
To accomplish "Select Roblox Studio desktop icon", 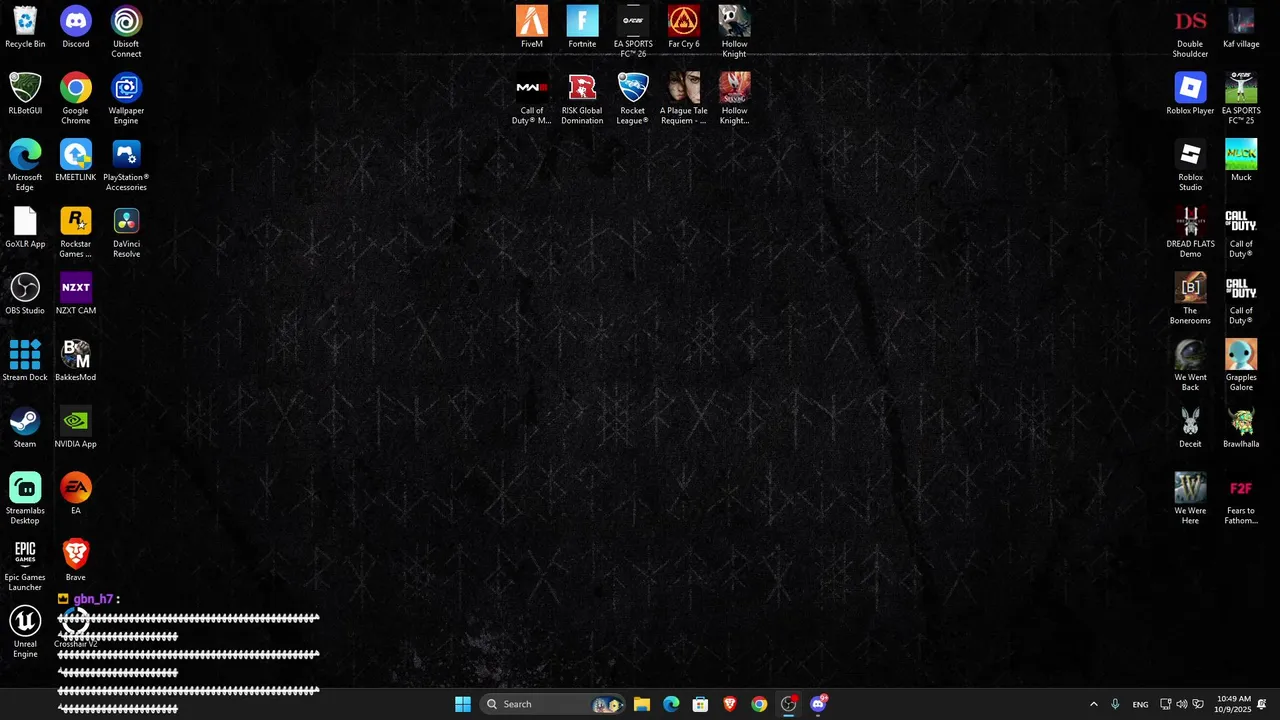I will 1190,166.
